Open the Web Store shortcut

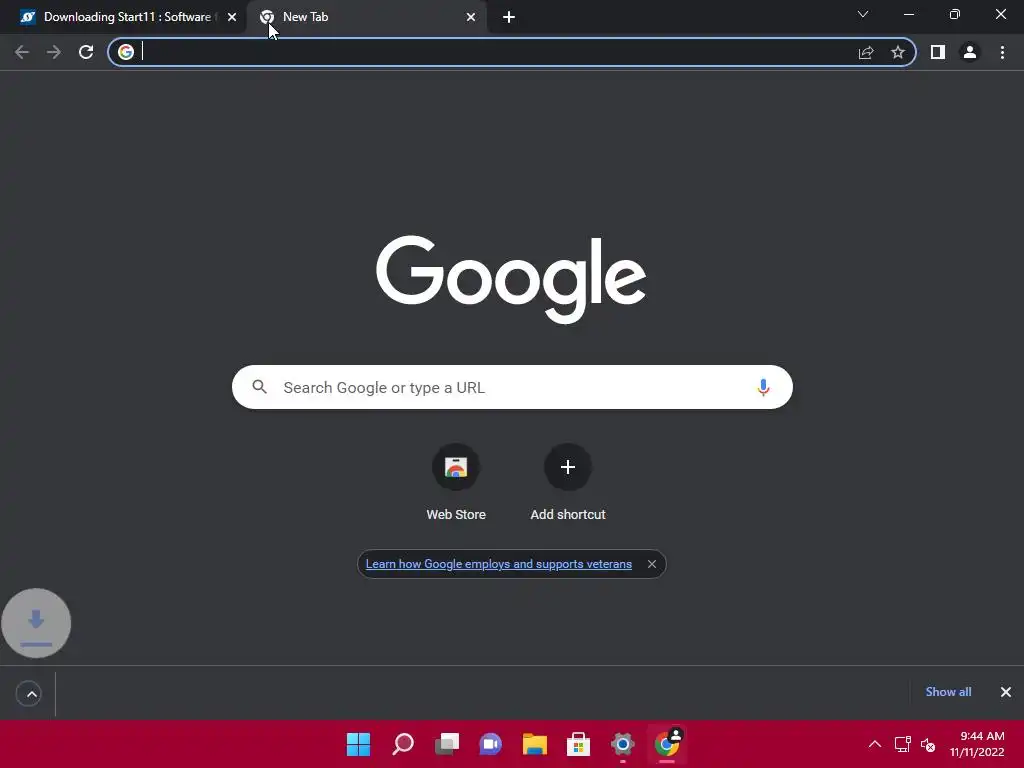456,483
